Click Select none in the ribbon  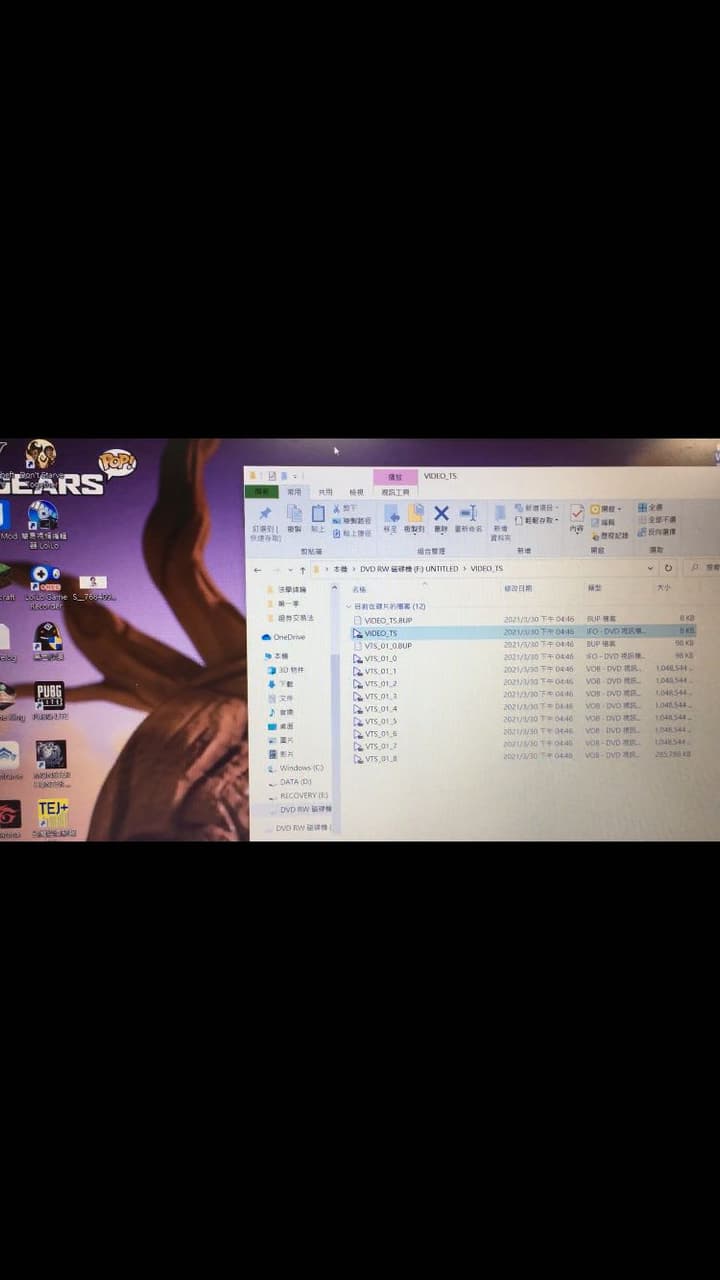pyautogui.click(x=657, y=520)
